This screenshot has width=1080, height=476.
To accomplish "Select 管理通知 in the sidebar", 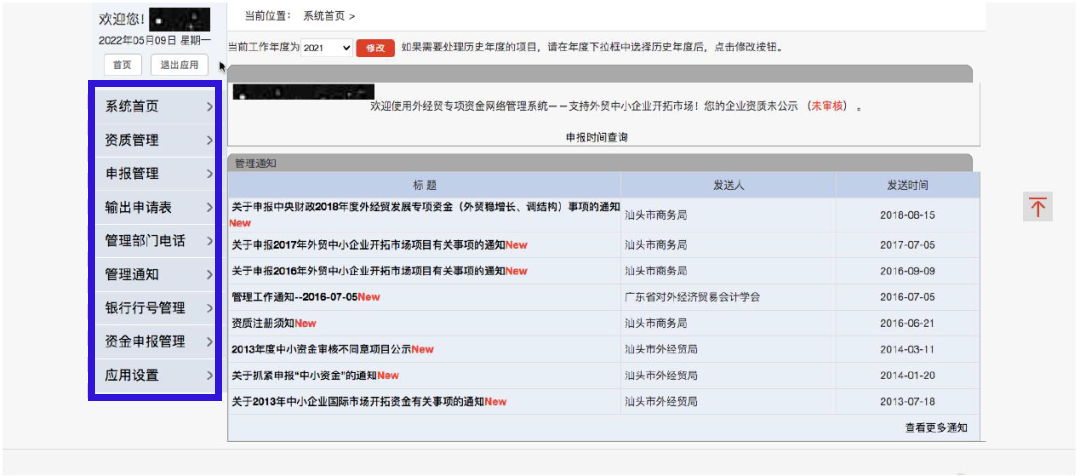I will tap(132, 274).
